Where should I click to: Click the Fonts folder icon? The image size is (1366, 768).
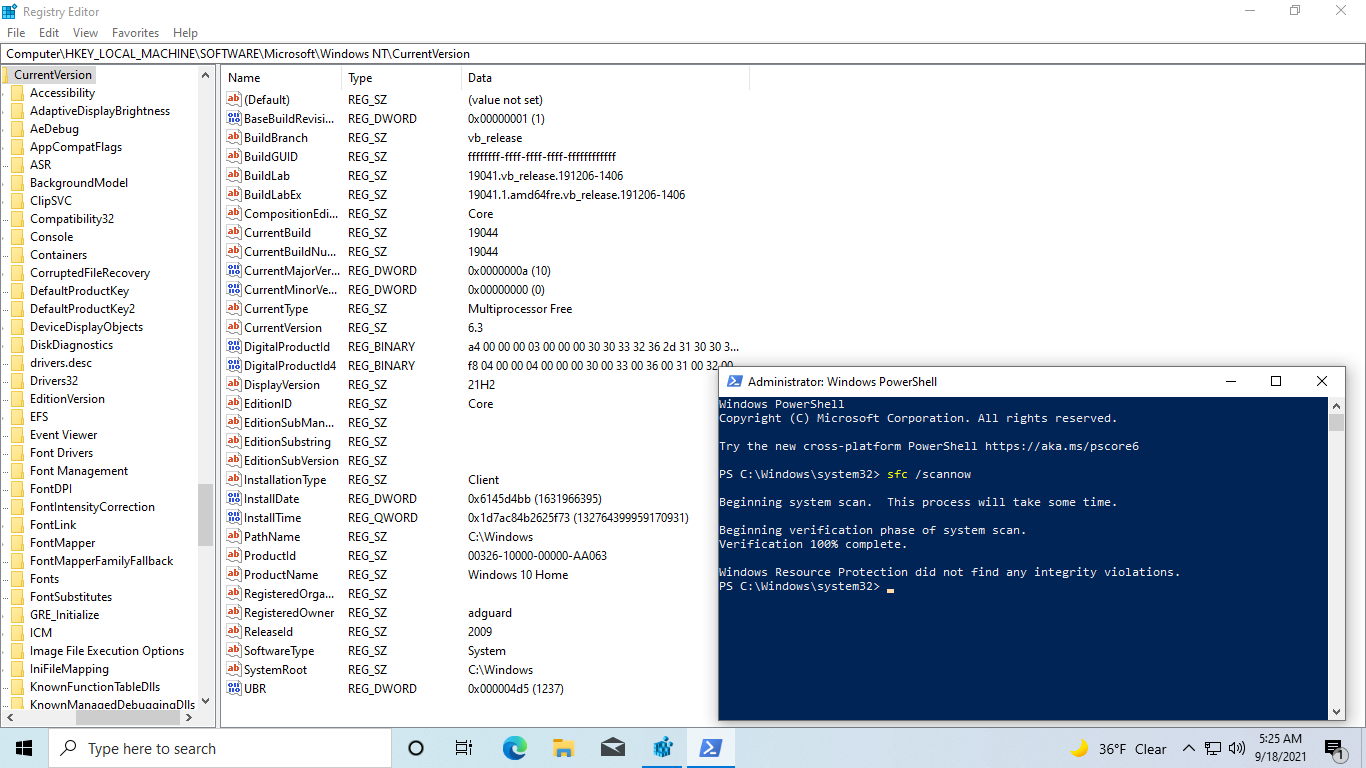tap(17, 579)
